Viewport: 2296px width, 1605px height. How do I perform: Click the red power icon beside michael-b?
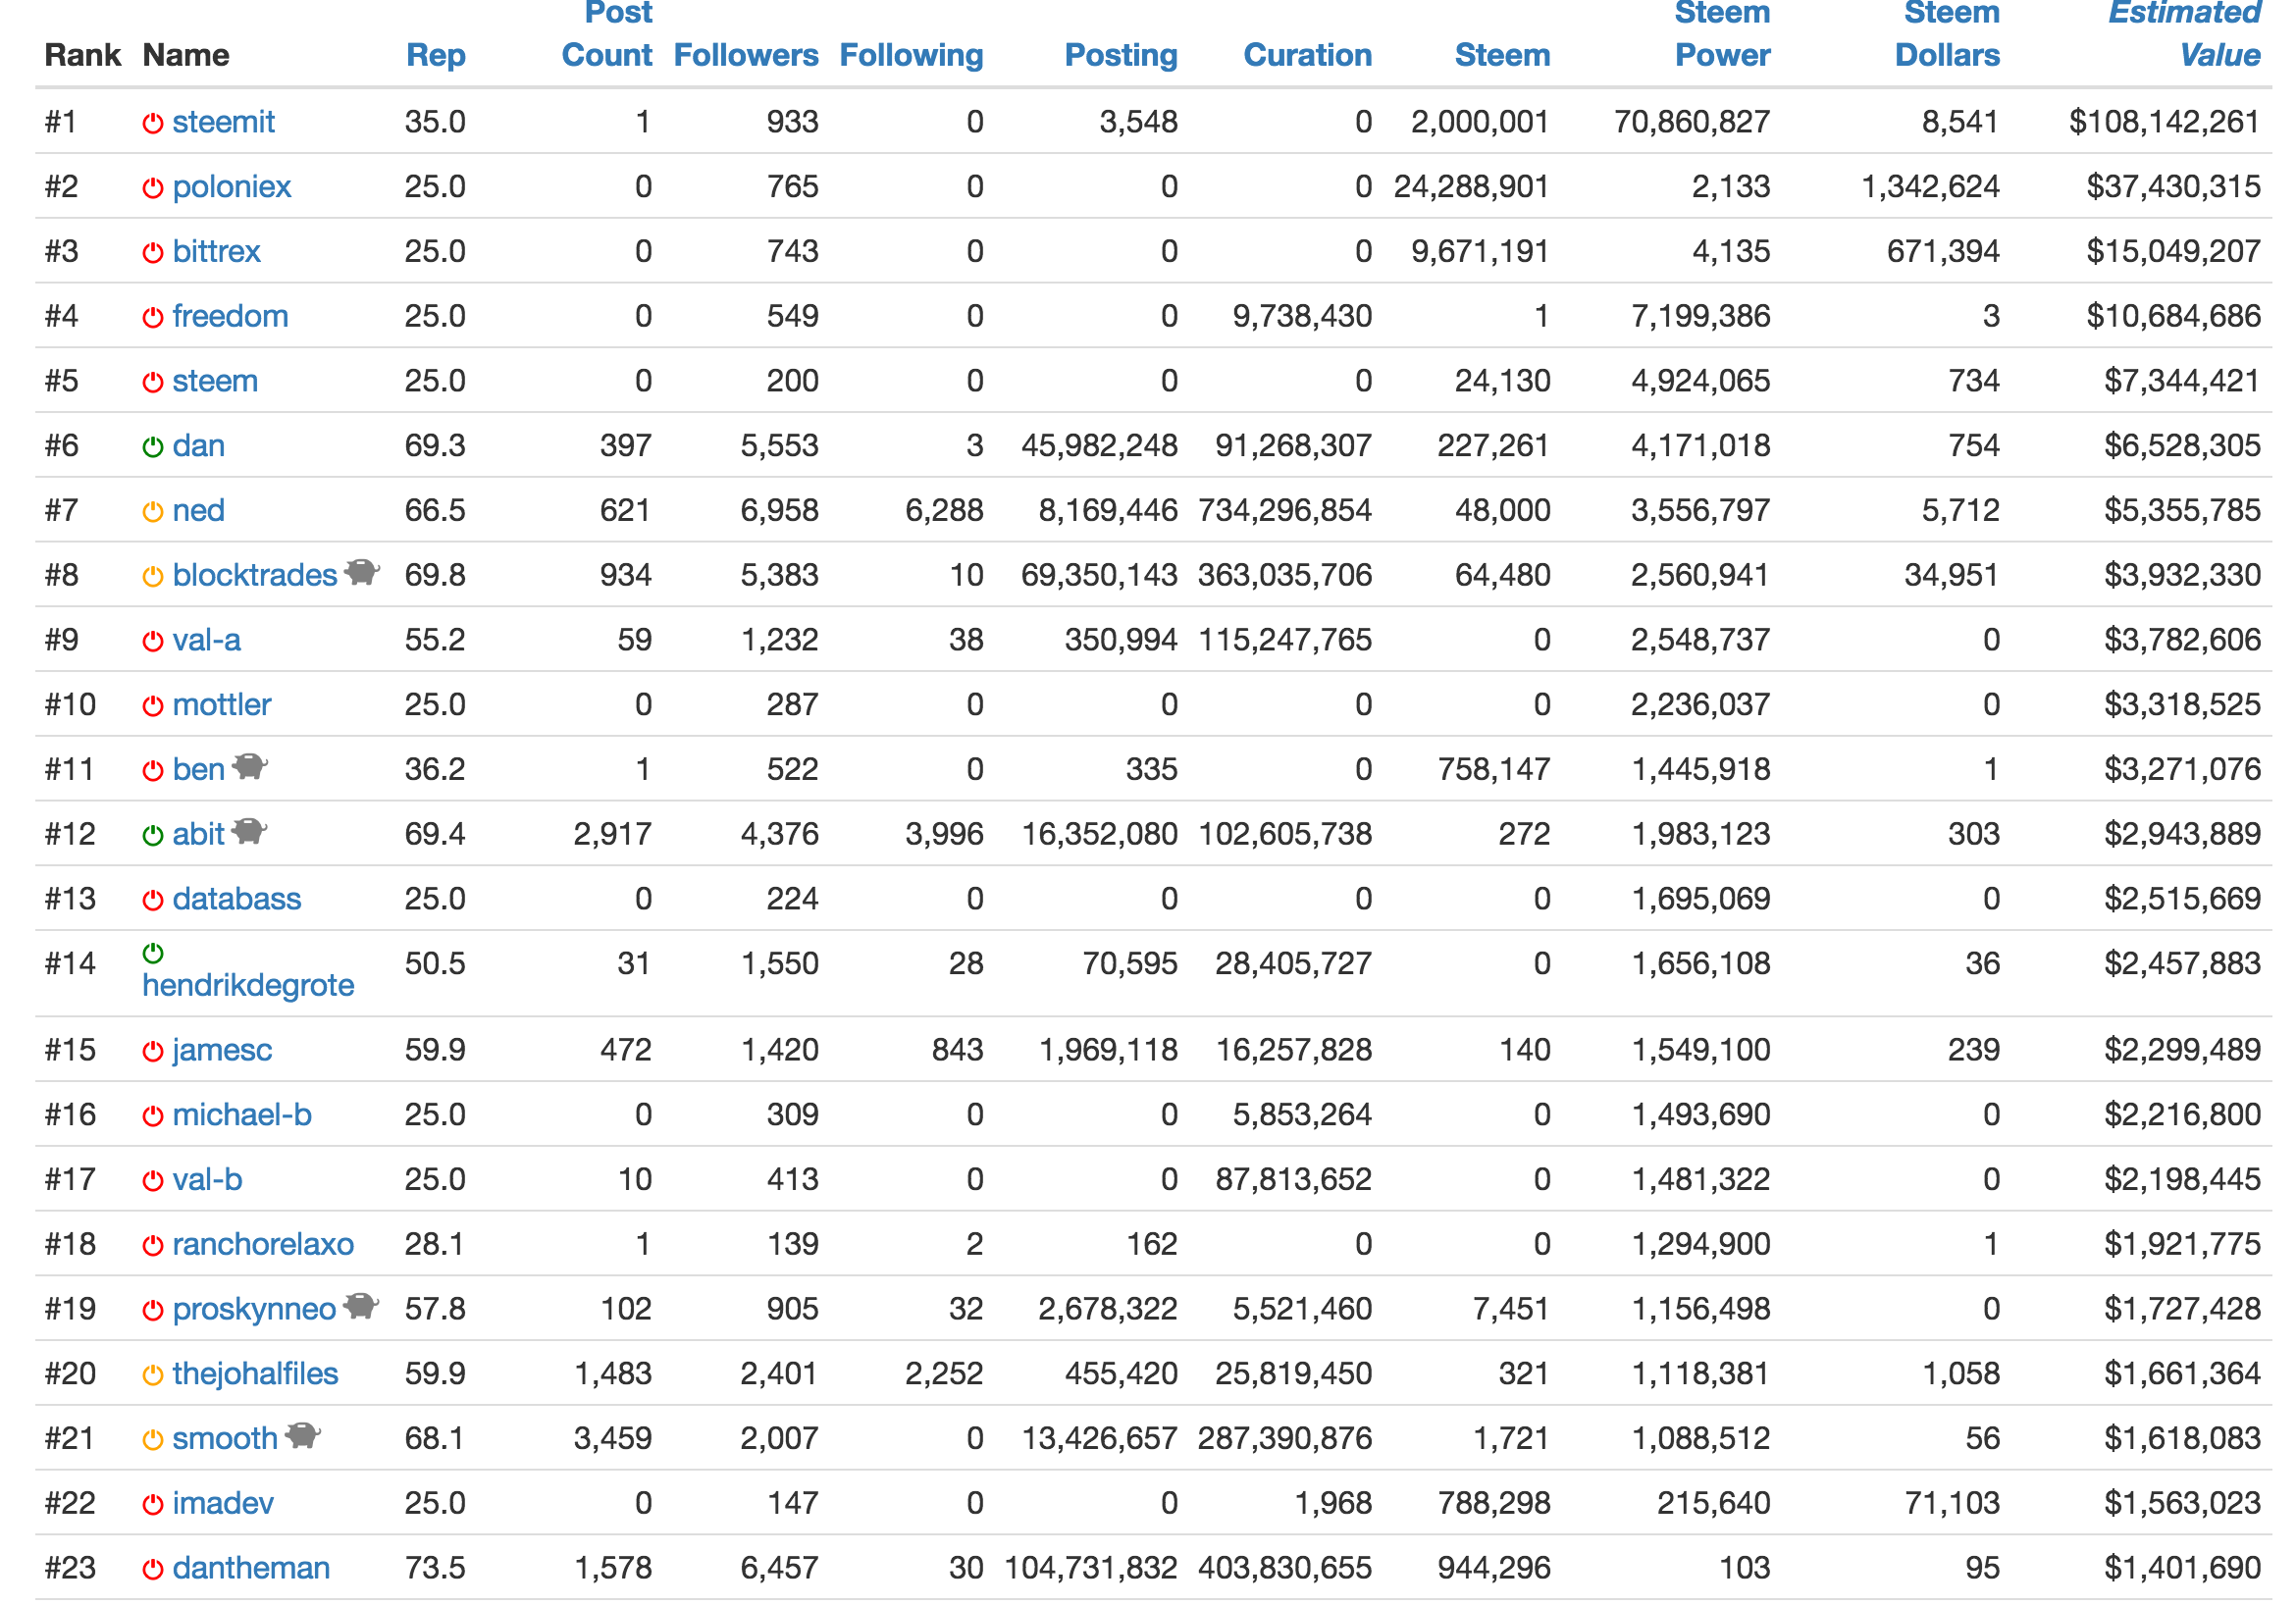(x=152, y=1117)
